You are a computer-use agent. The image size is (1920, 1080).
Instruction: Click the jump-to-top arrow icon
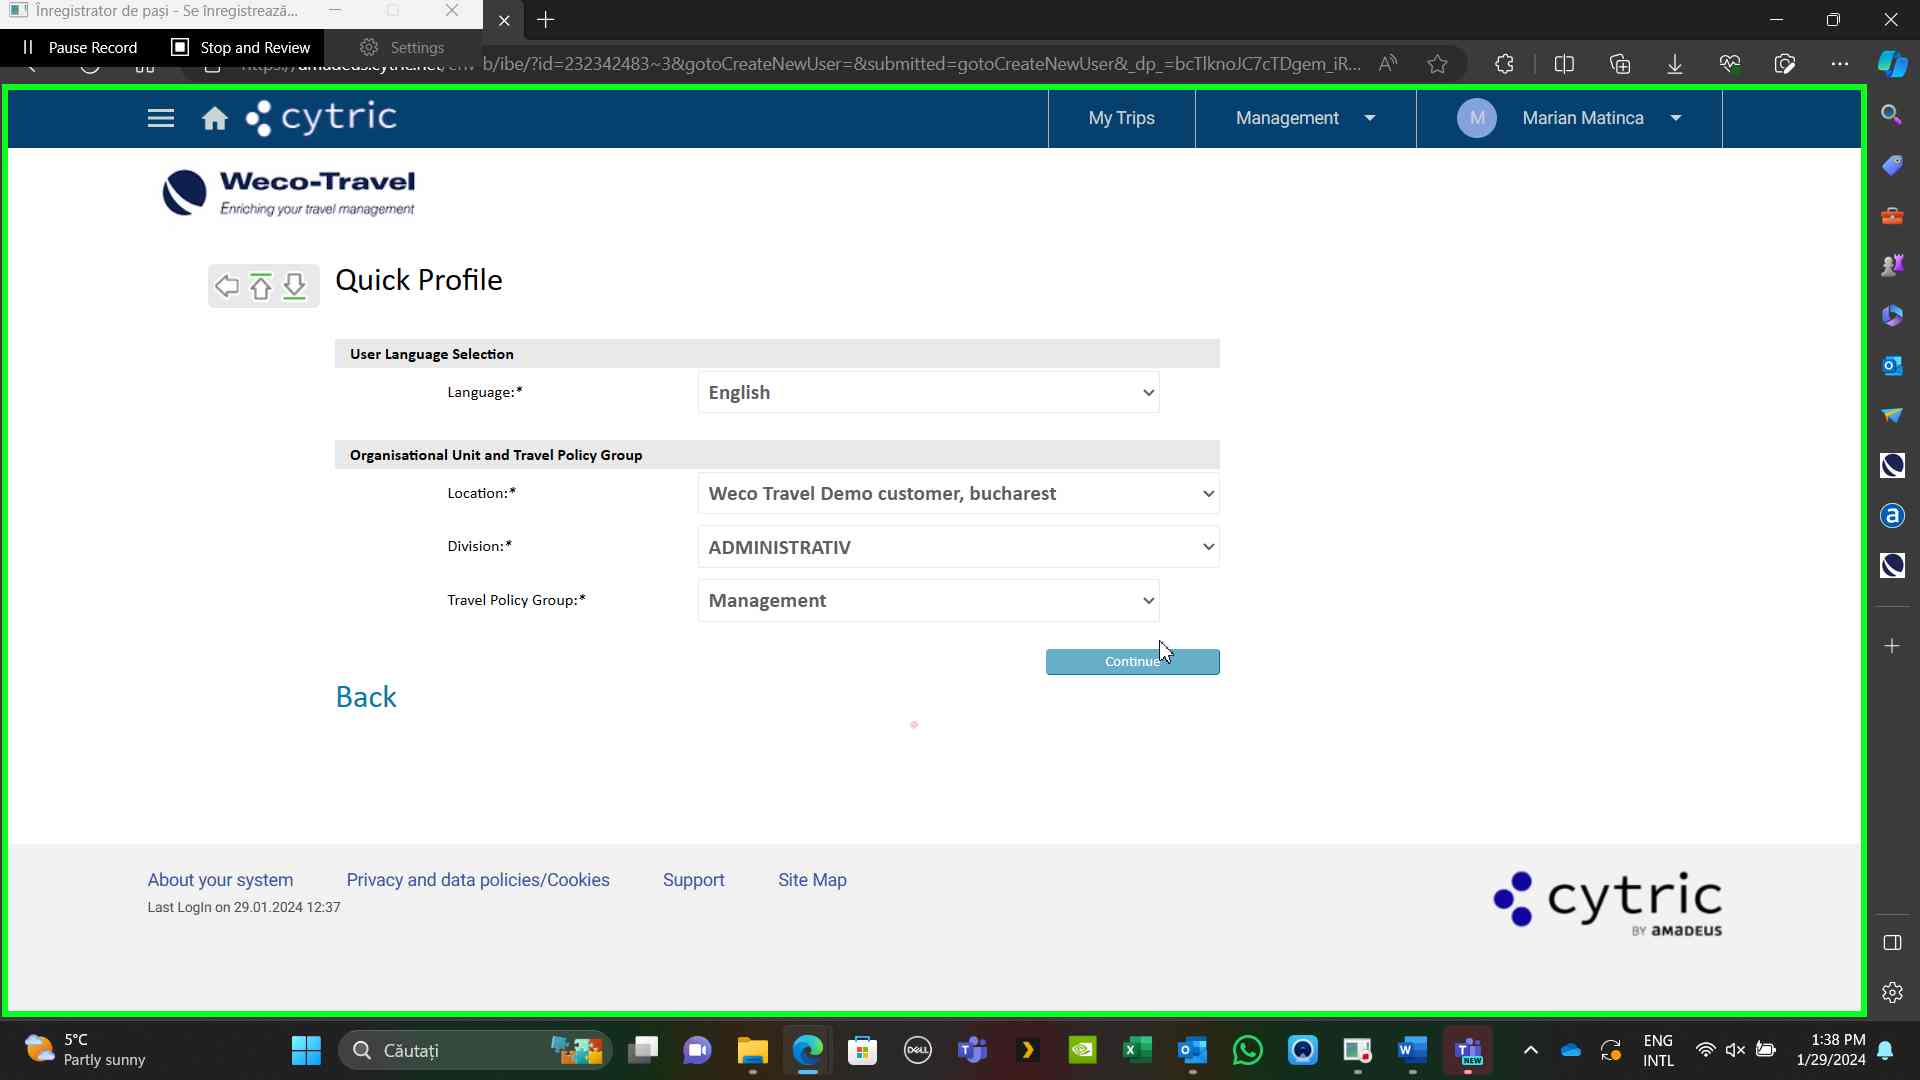tap(261, 286)
